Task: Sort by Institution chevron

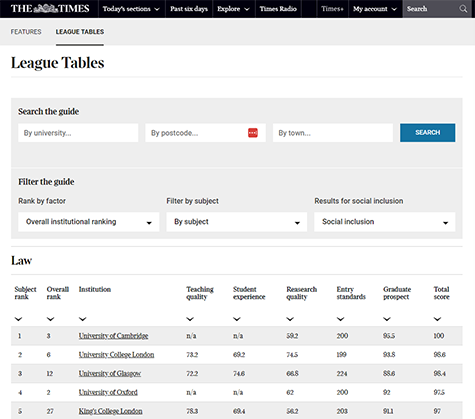Action: [83, 319]
